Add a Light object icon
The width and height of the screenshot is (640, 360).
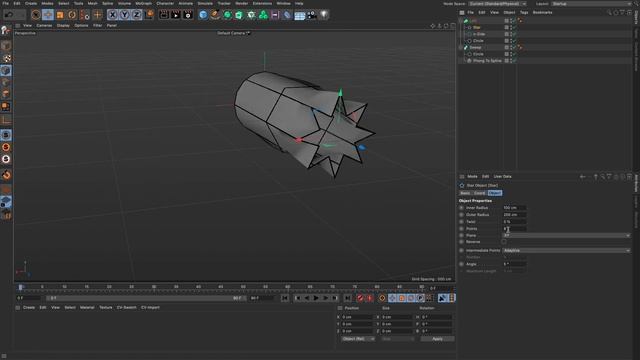(x=324, y=15)
